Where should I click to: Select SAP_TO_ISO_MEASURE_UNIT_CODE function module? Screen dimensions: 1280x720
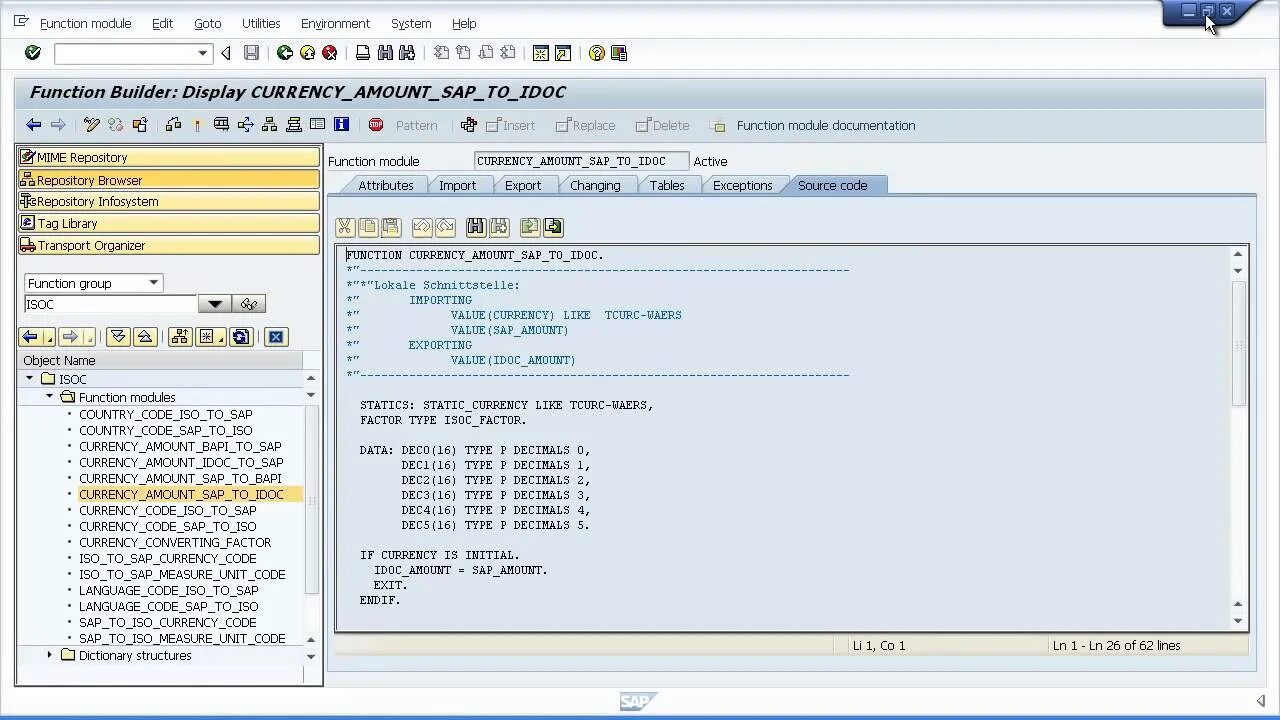click(182, 638)
